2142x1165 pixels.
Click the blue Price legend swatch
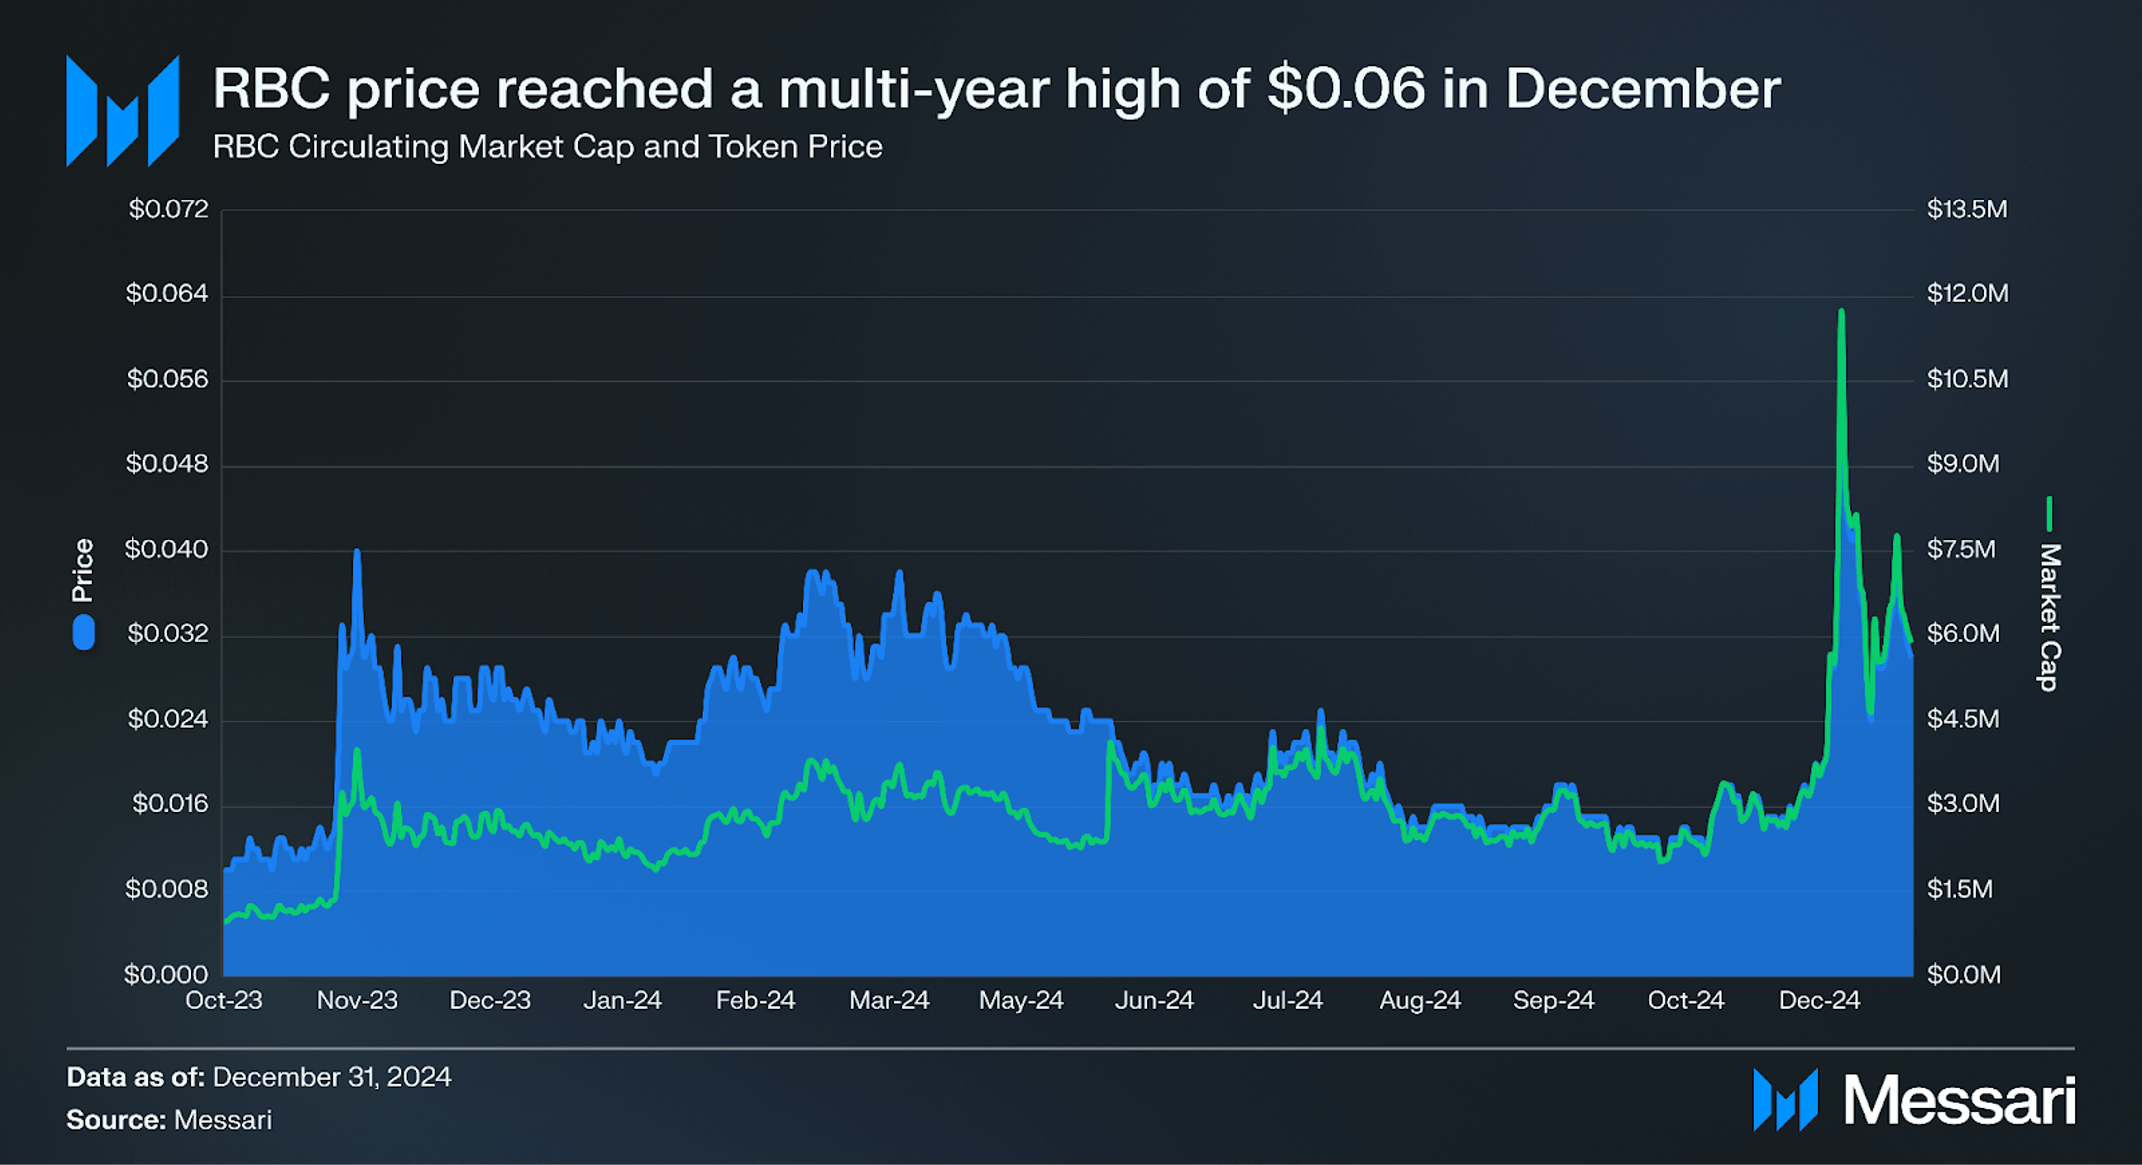pos(84,633)
